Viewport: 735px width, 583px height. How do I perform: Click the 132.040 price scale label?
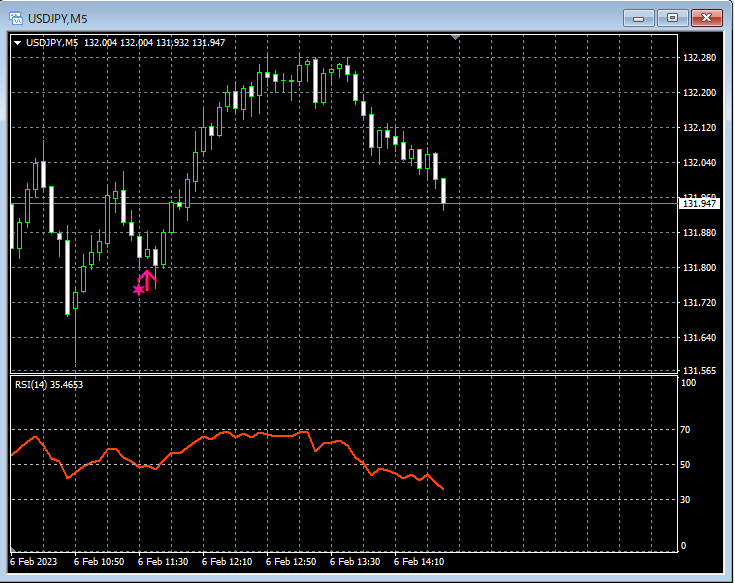click(x=699, y=163)
